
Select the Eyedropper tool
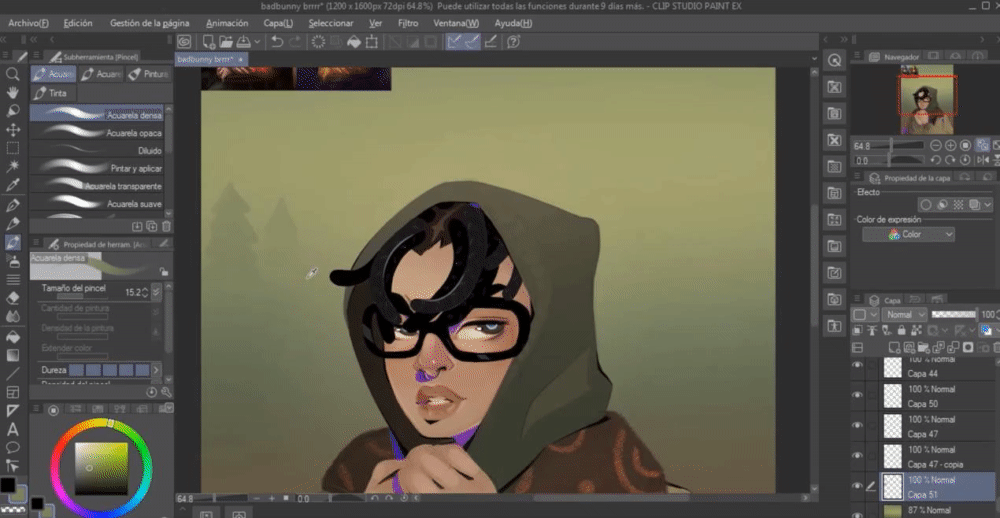[13, 185]
